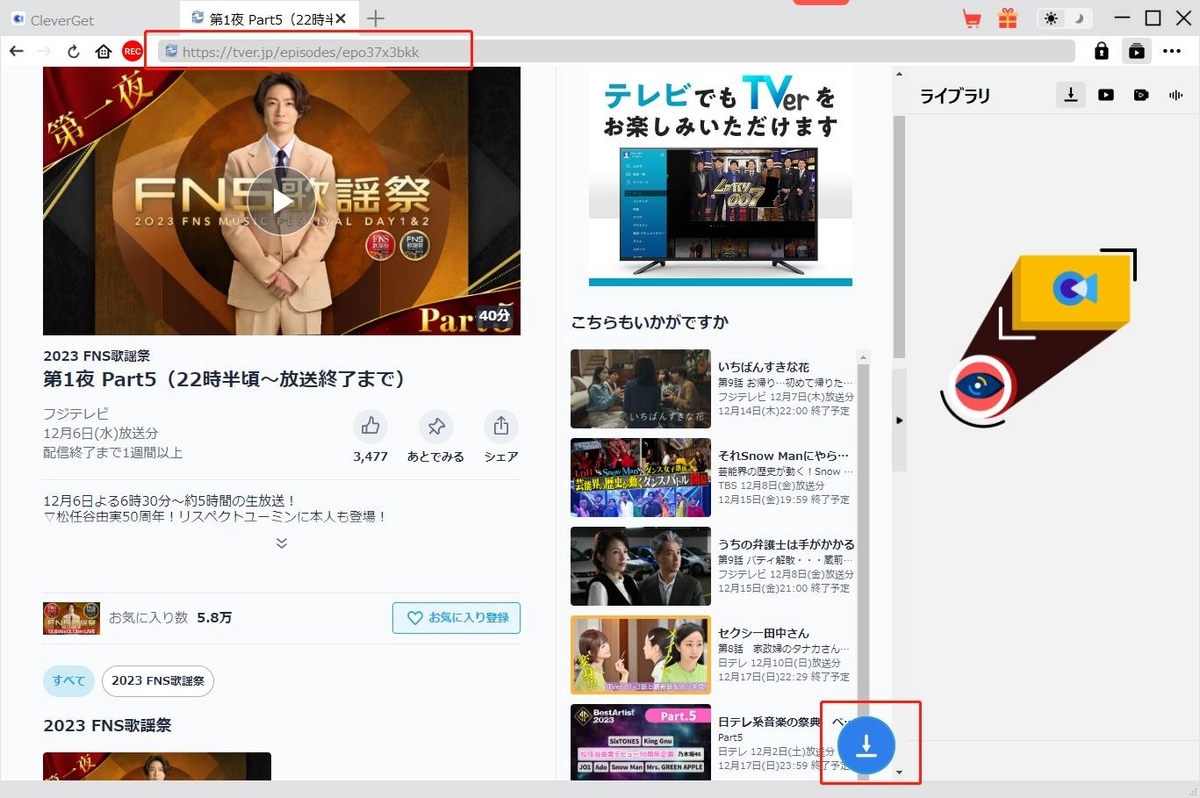Expand the episode description chevron
1200x798 pixels.
(282, 543)
